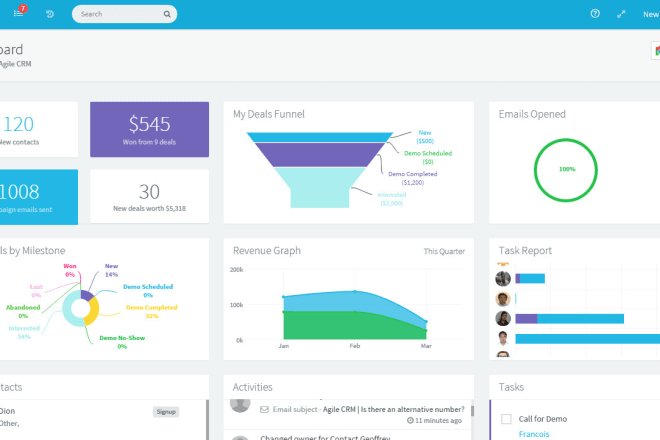Open the $545 won from 9 deals tile
This screenshot has height=440, width=660.
(x=149, y=129)
